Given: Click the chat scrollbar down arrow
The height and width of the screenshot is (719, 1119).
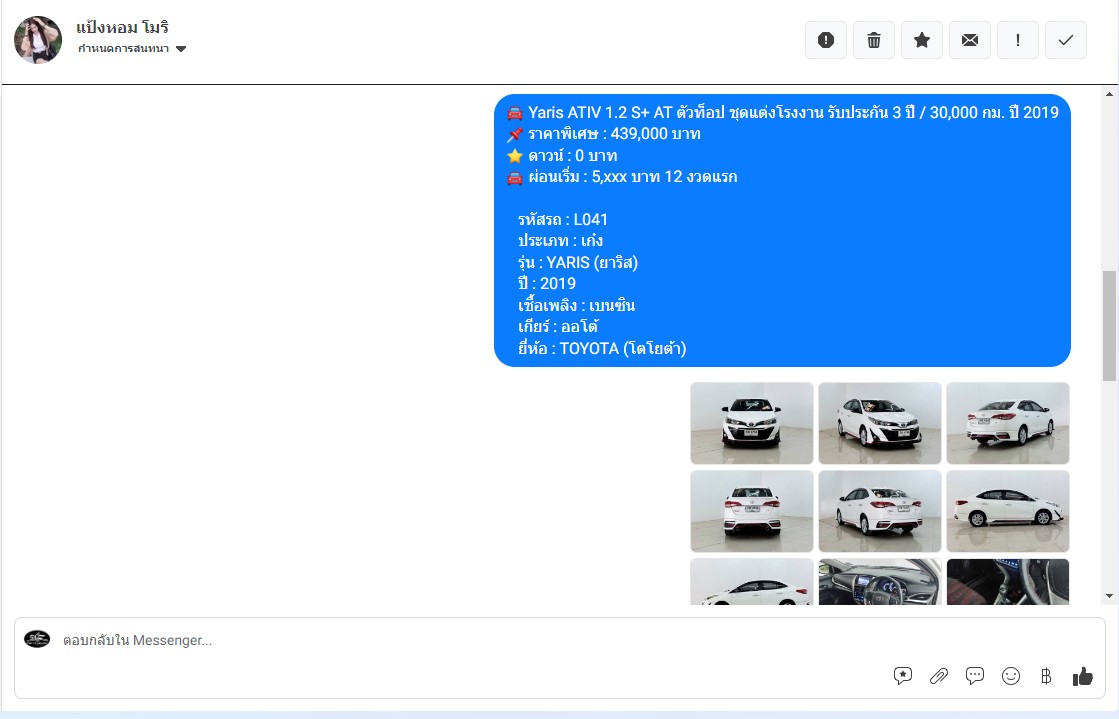Looking at the screenshot, I should click(x=1108, y=596).
